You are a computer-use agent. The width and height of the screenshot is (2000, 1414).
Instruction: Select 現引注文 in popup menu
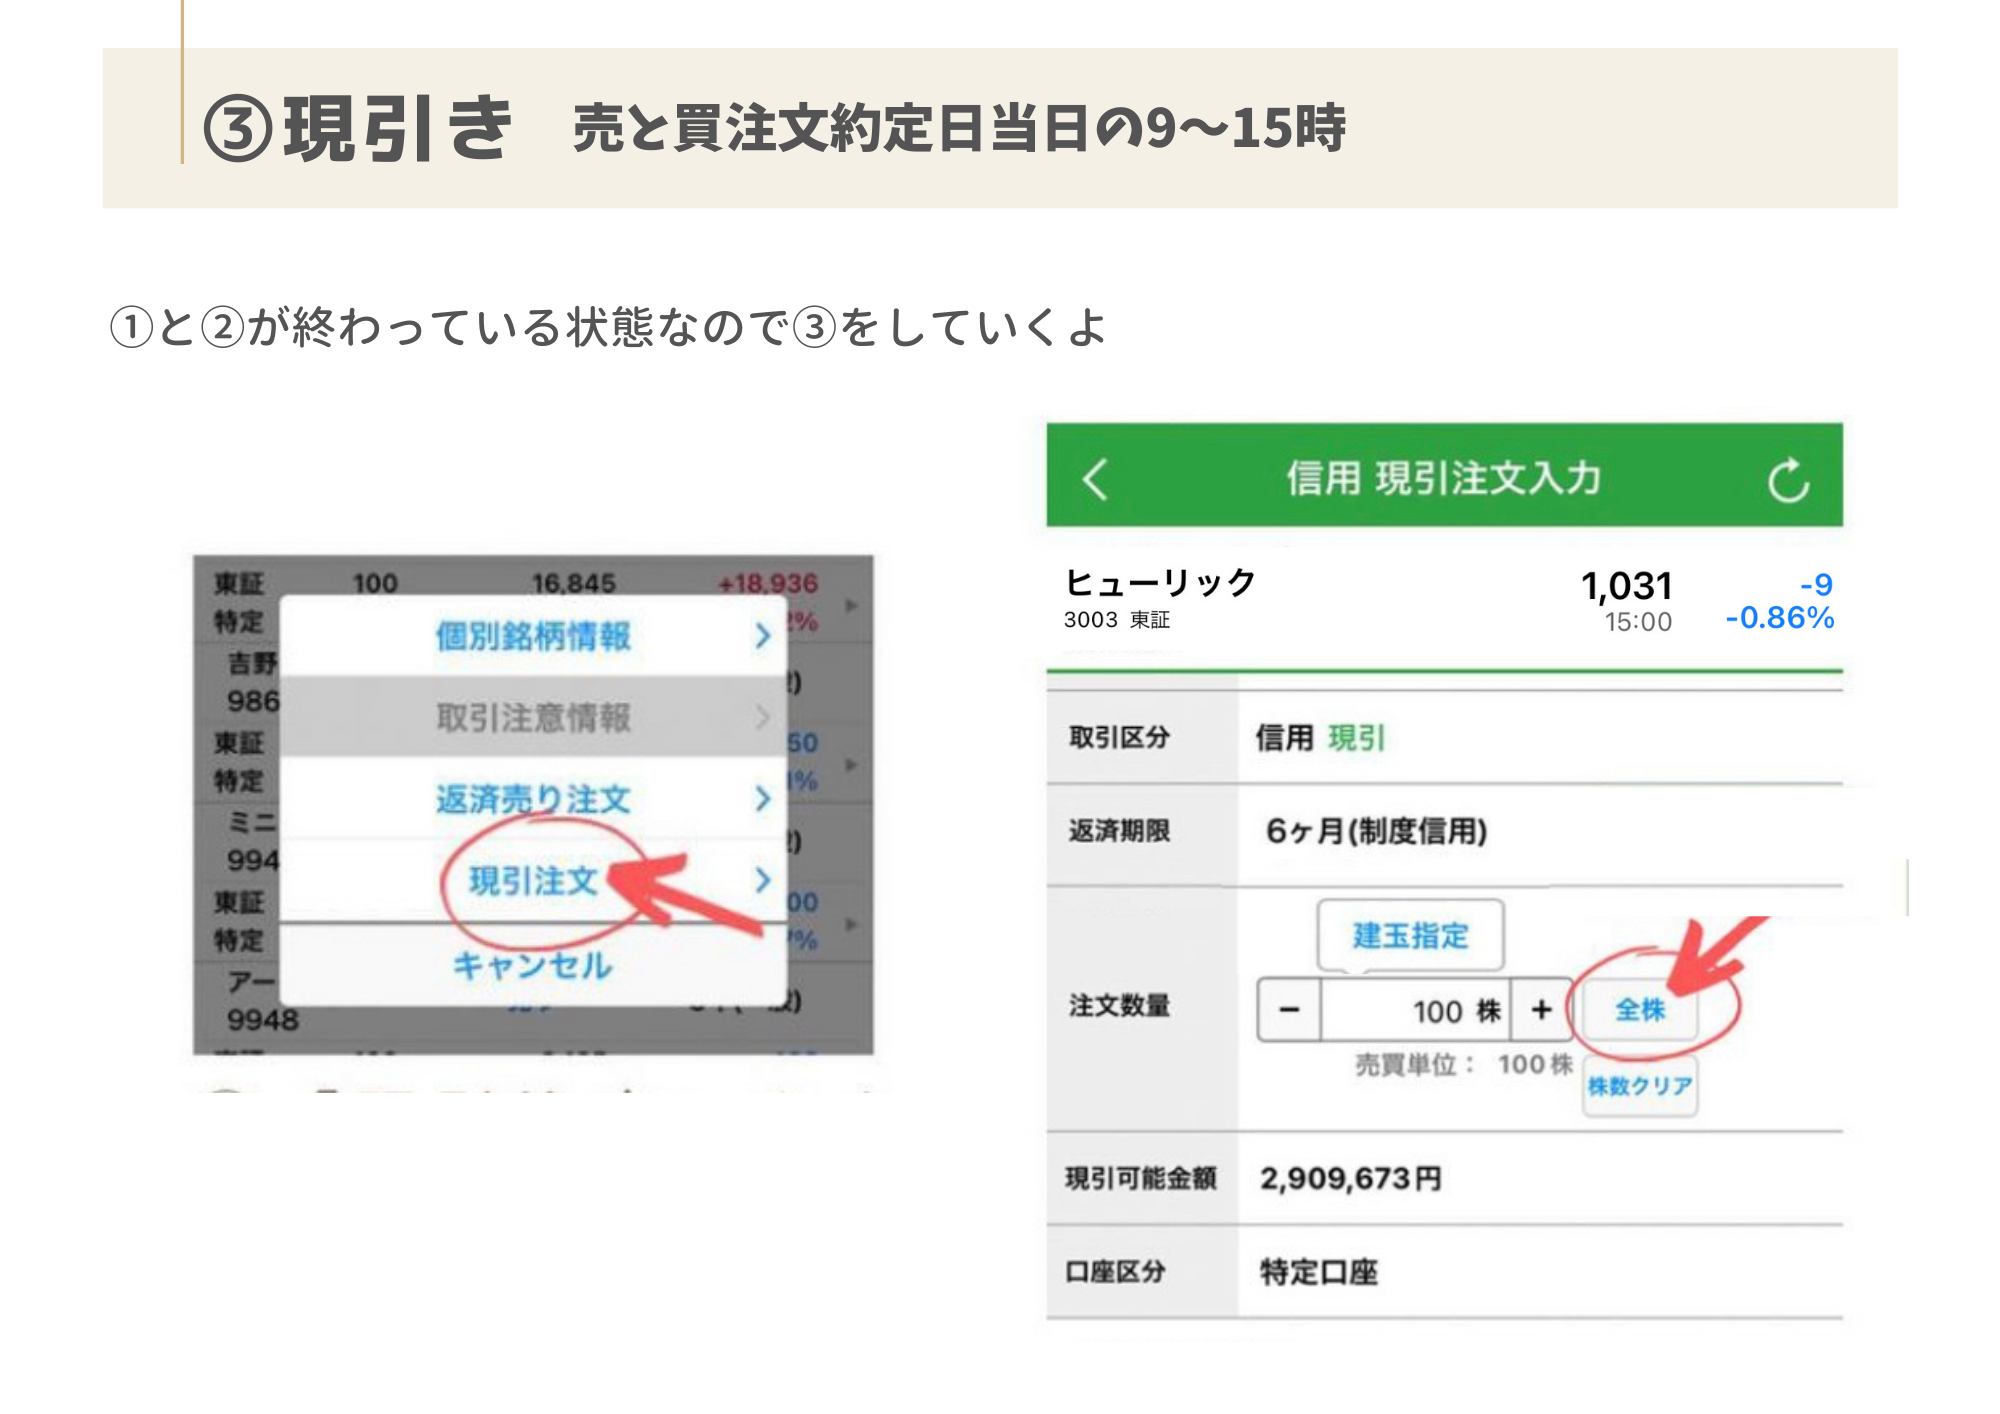pyautogui.click(x=533, y=881)
